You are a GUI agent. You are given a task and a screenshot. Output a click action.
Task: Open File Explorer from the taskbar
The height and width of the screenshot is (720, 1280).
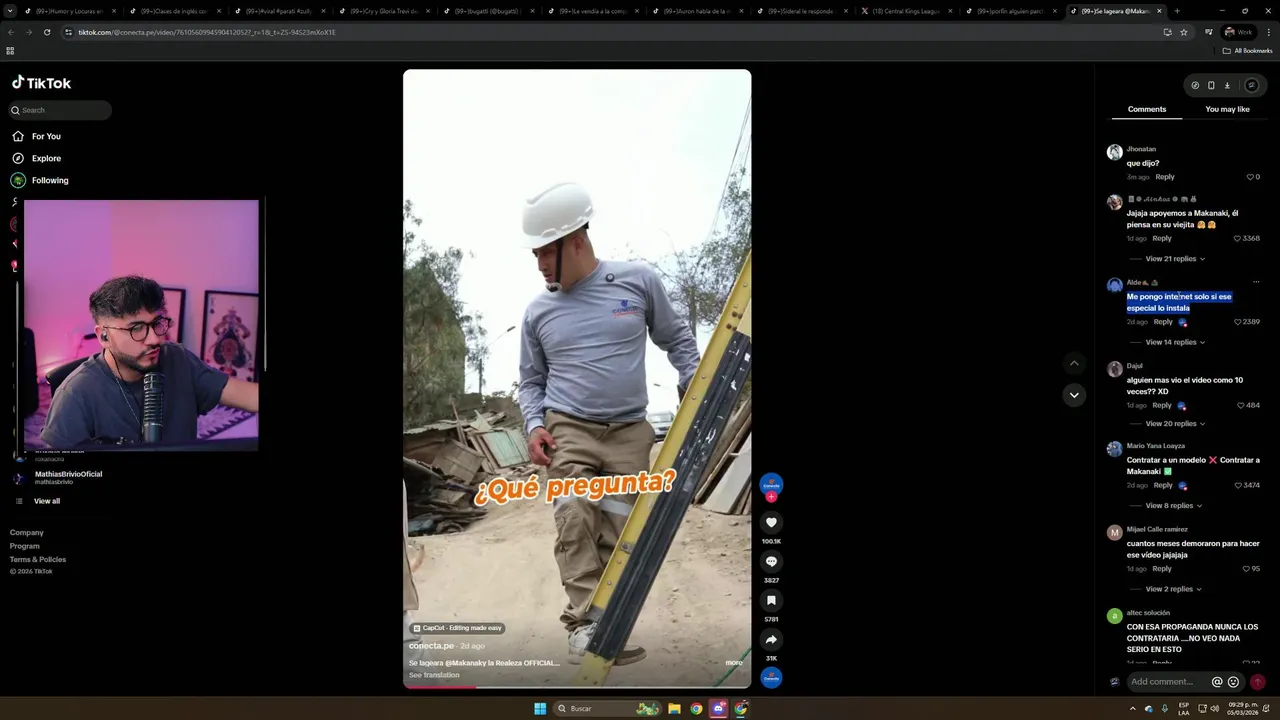675,708
